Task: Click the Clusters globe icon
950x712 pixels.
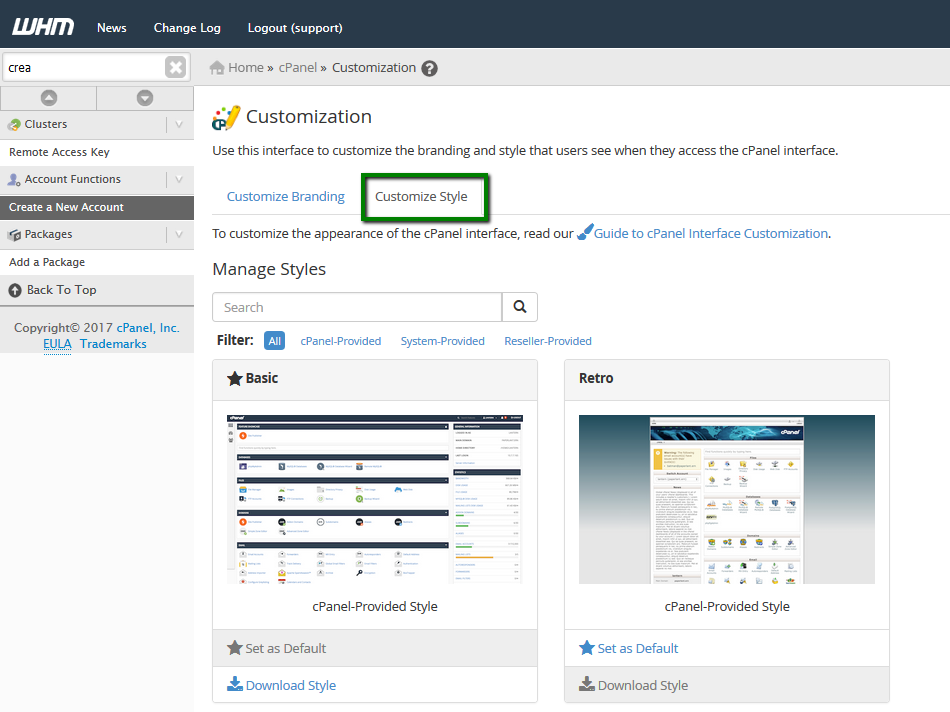Action: (15, 124)
